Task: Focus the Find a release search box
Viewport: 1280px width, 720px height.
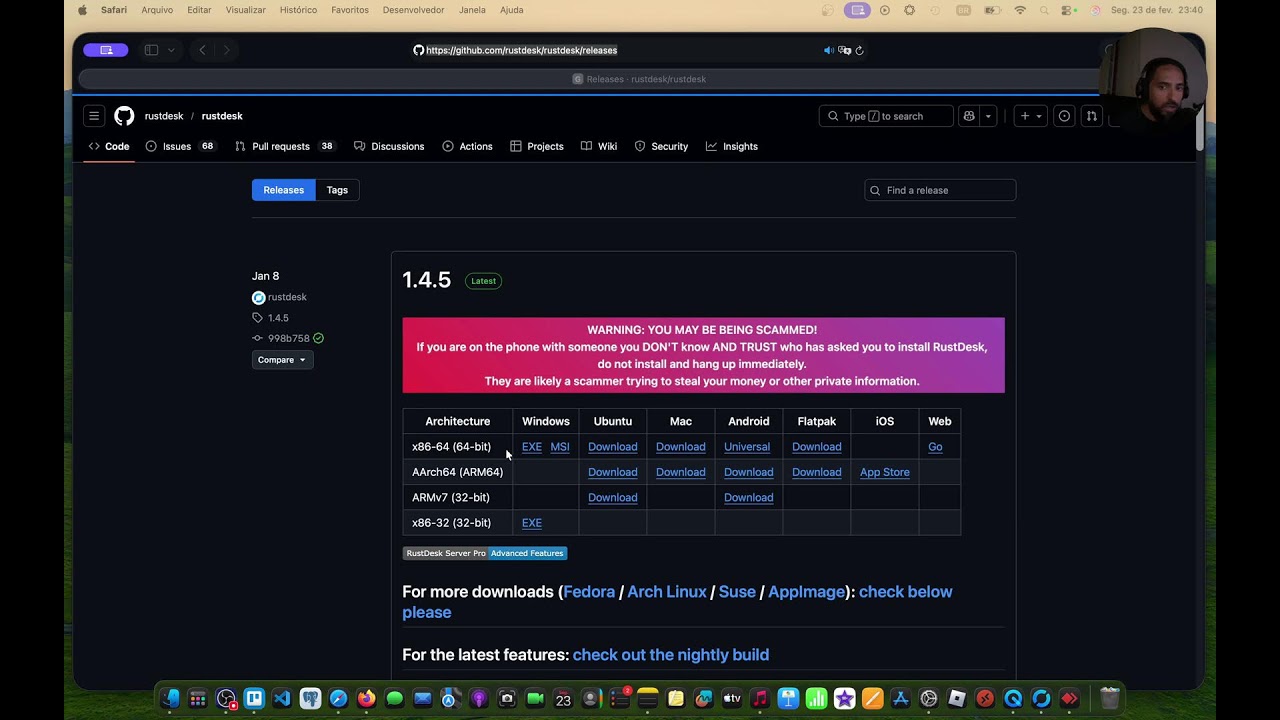Action: (x=940, y=190)
